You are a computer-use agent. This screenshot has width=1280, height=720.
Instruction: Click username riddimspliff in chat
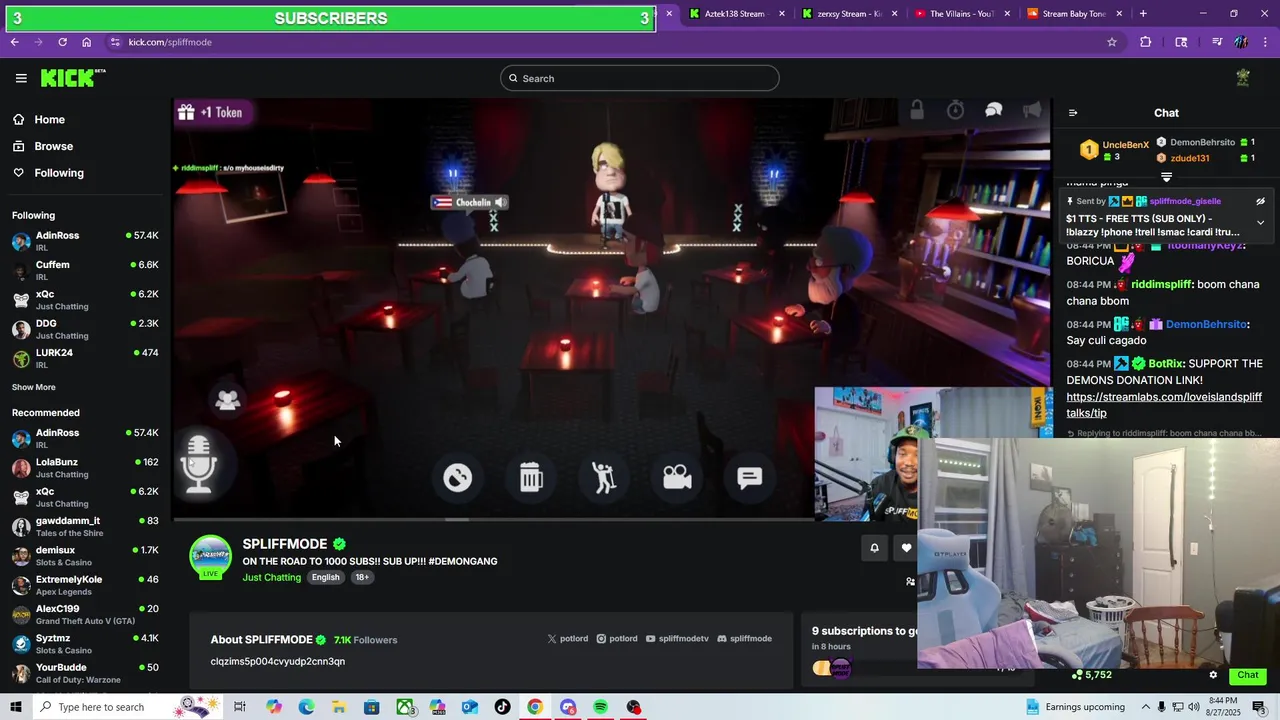coord(1162,284)
